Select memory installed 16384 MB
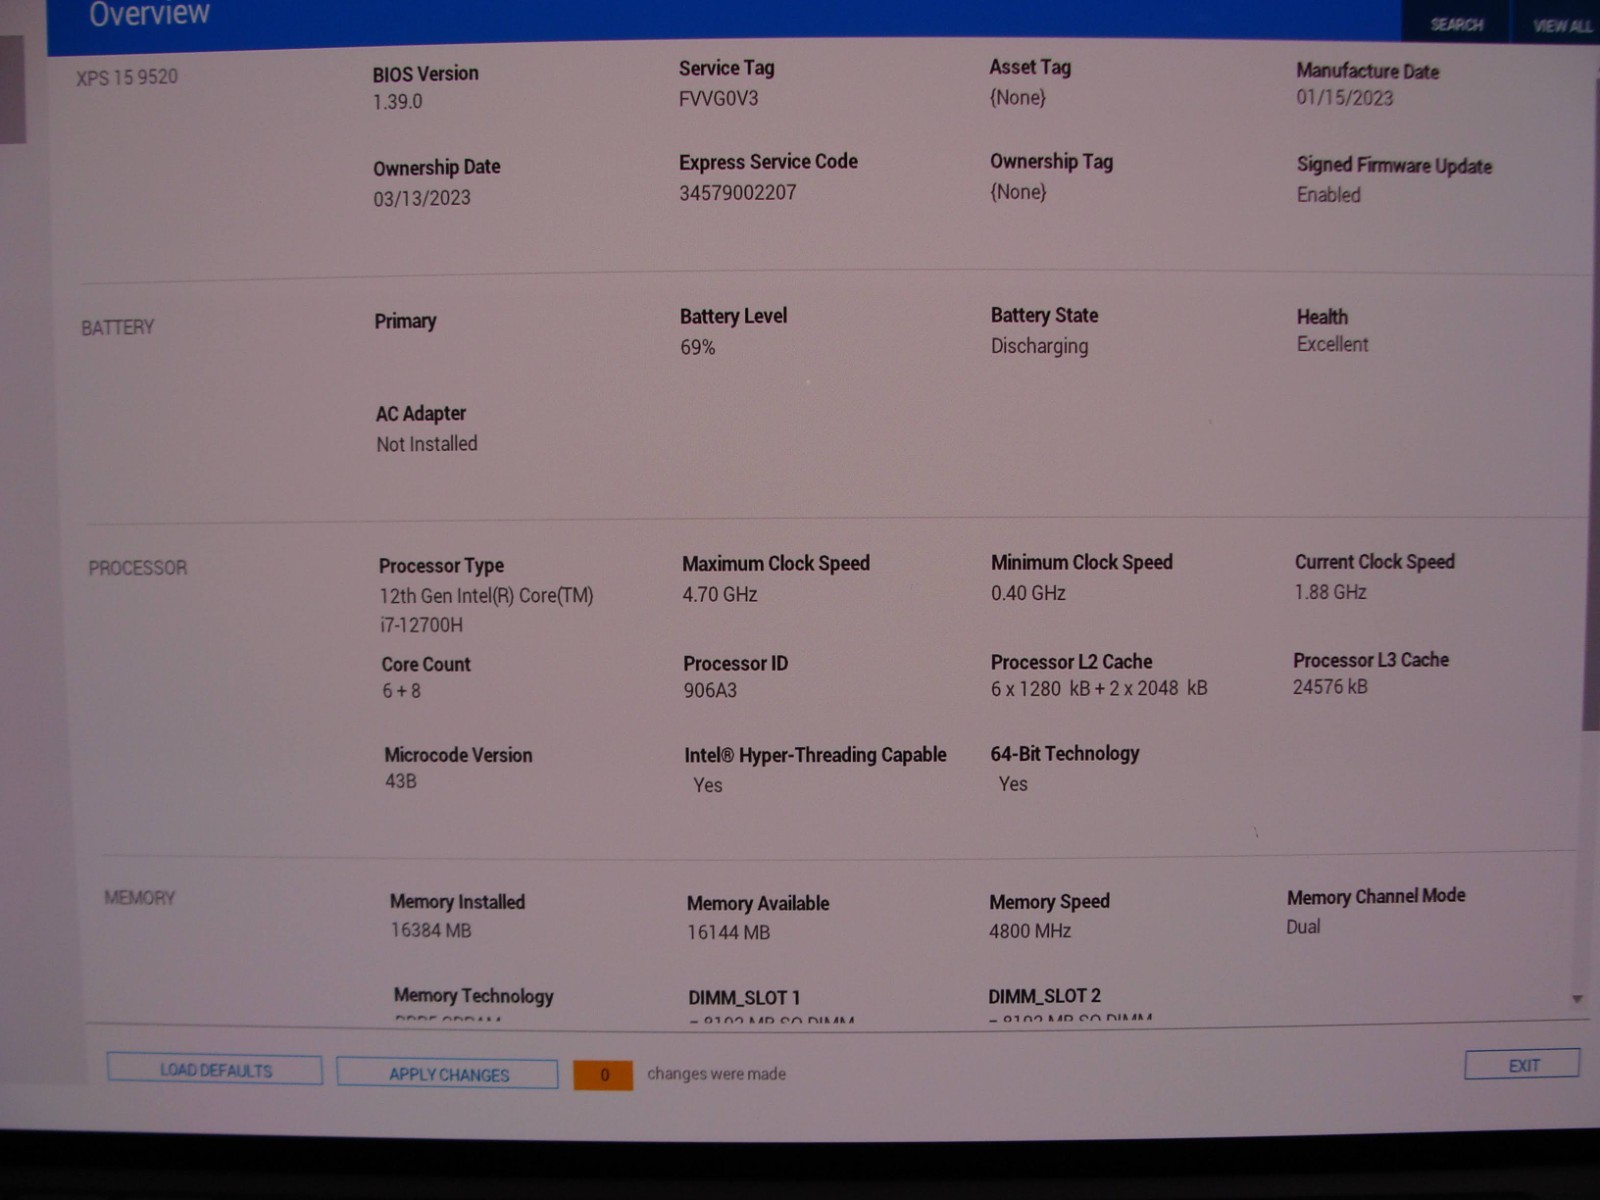The width and height of the screenshot is (1600, 1200). (431, 930)
